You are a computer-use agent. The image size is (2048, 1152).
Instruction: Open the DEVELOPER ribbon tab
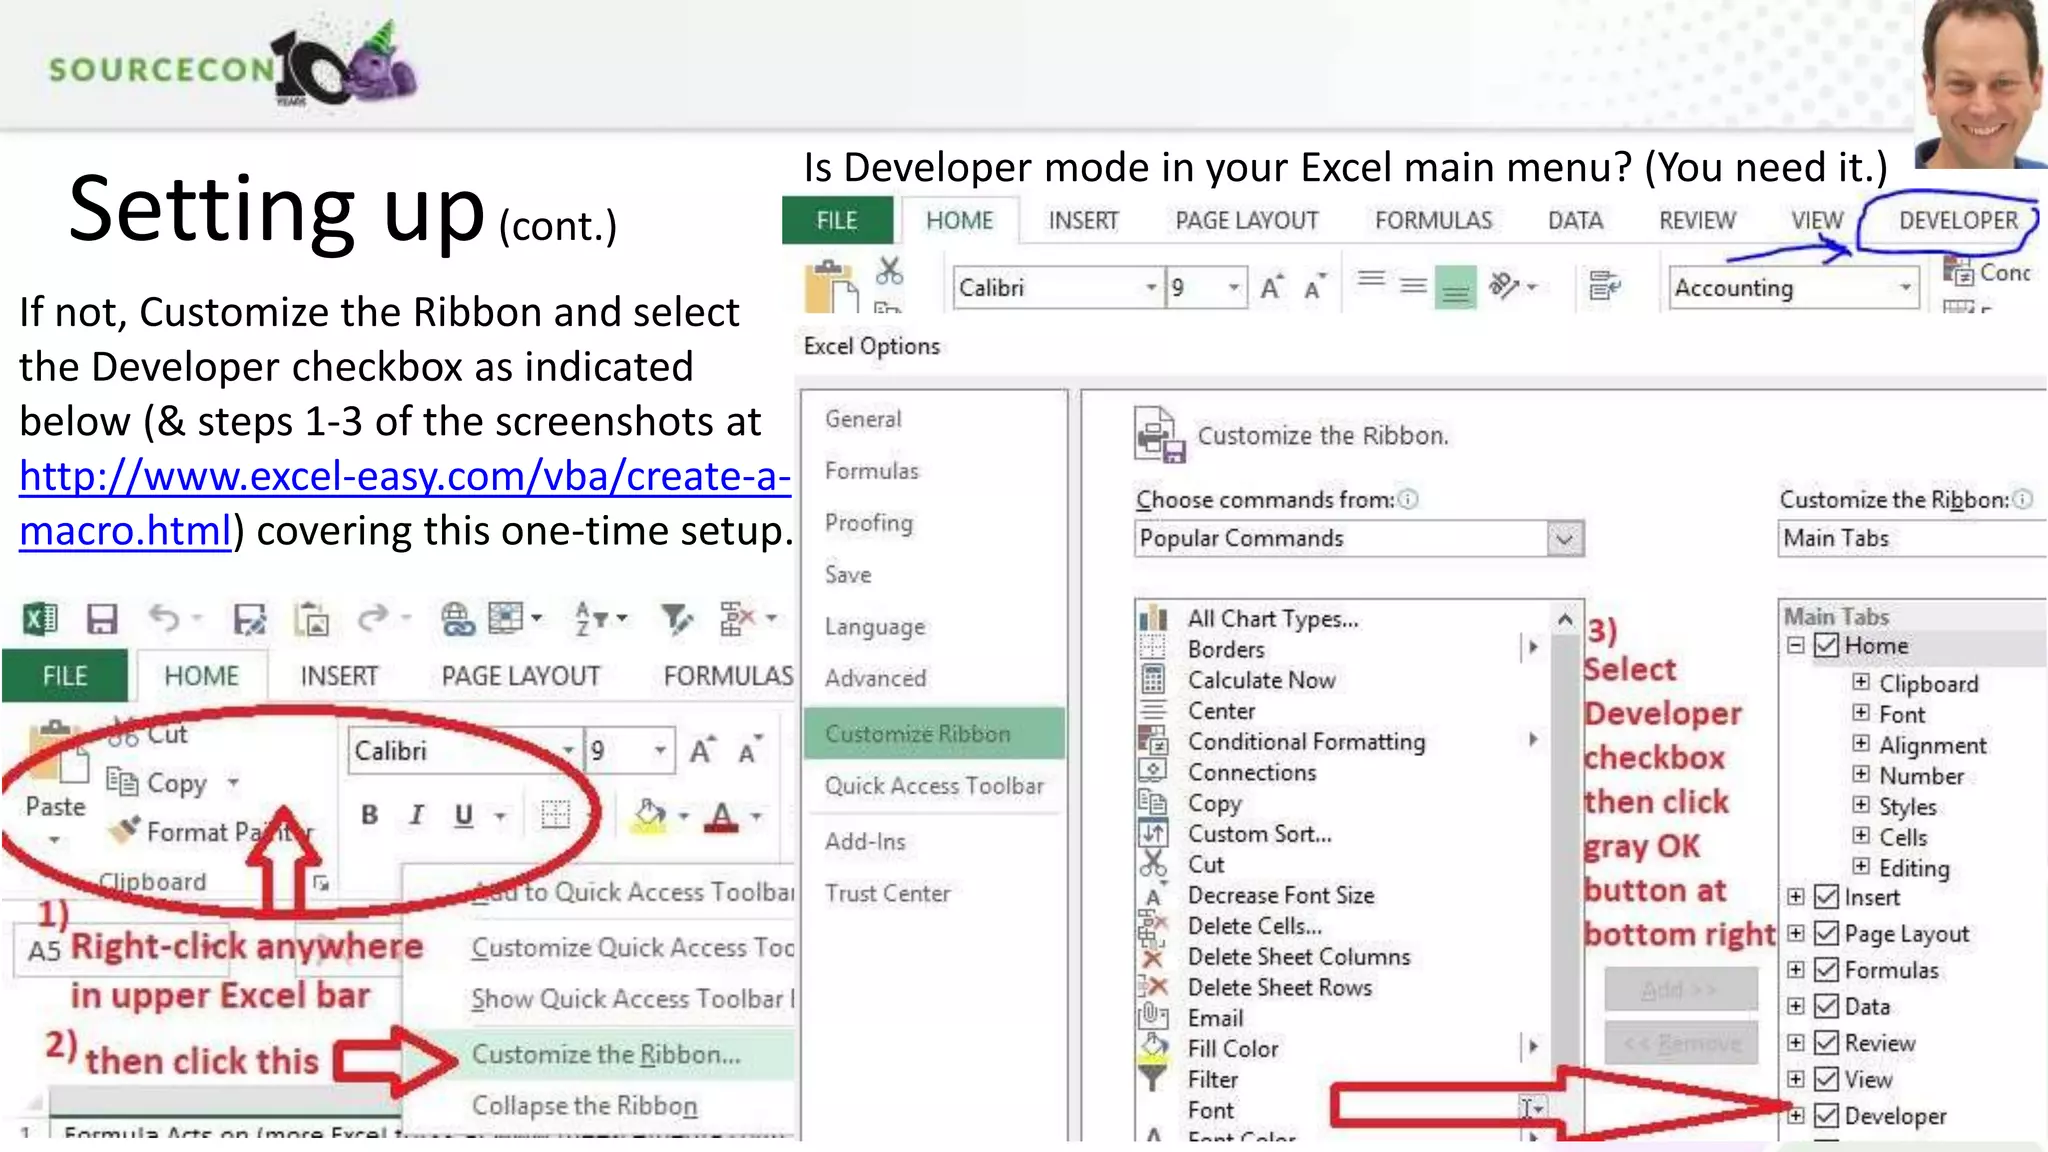pyautogui.click(x=1958, y=221)
